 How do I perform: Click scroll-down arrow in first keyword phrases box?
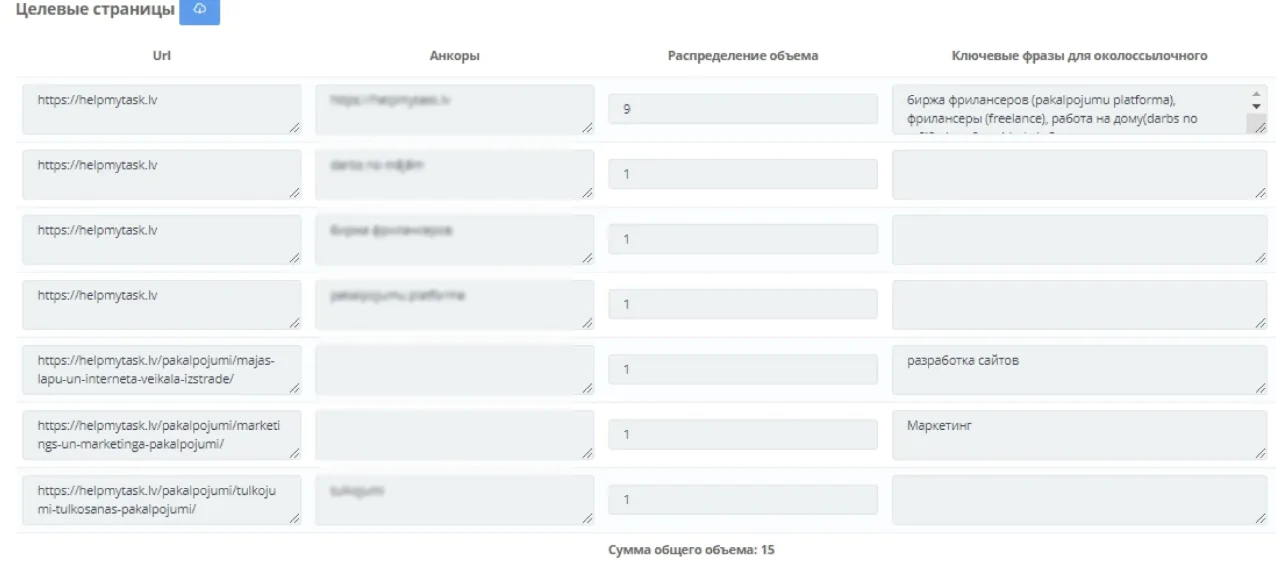pyautogui.click(x=1257, y=106)
